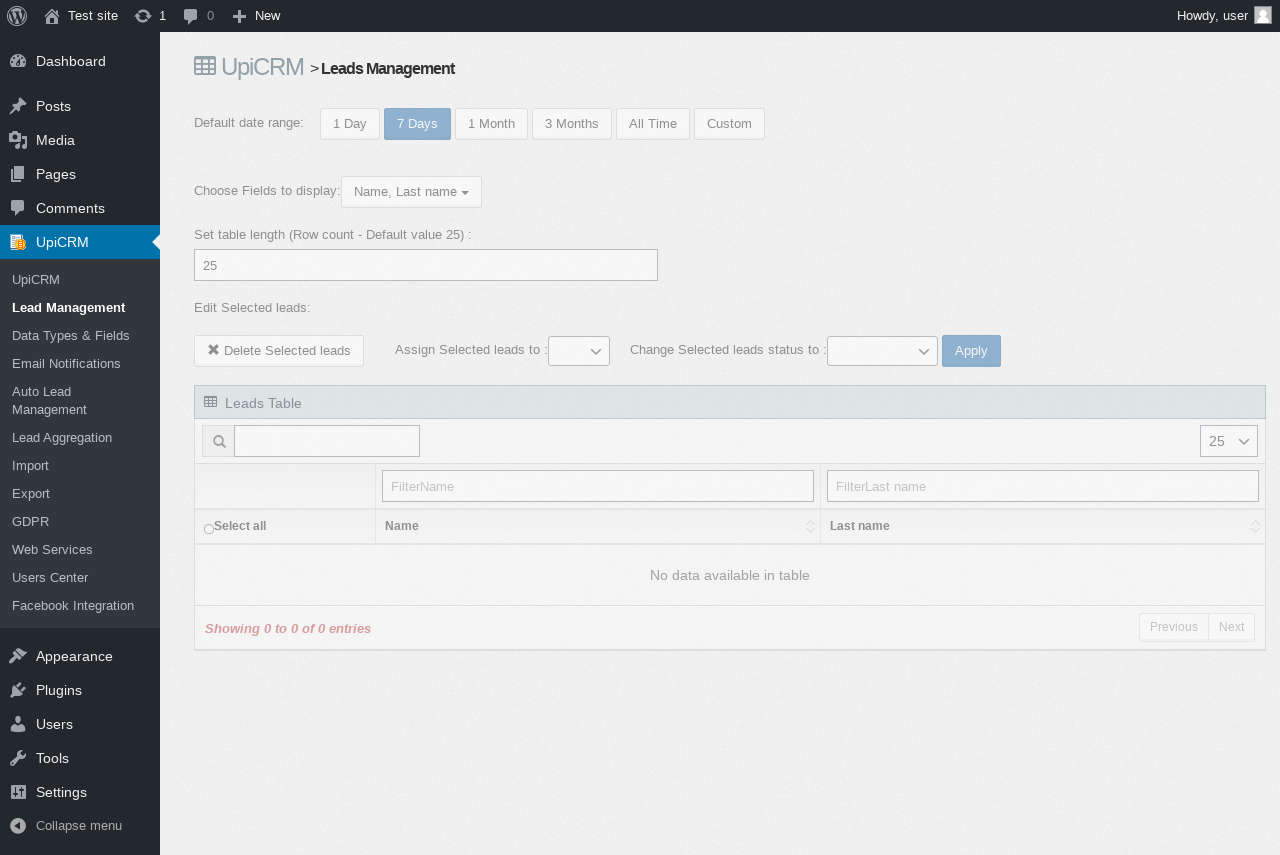Open the updates icon in the admin bar
Screen dimensions: 1280x855
point(143,16)
